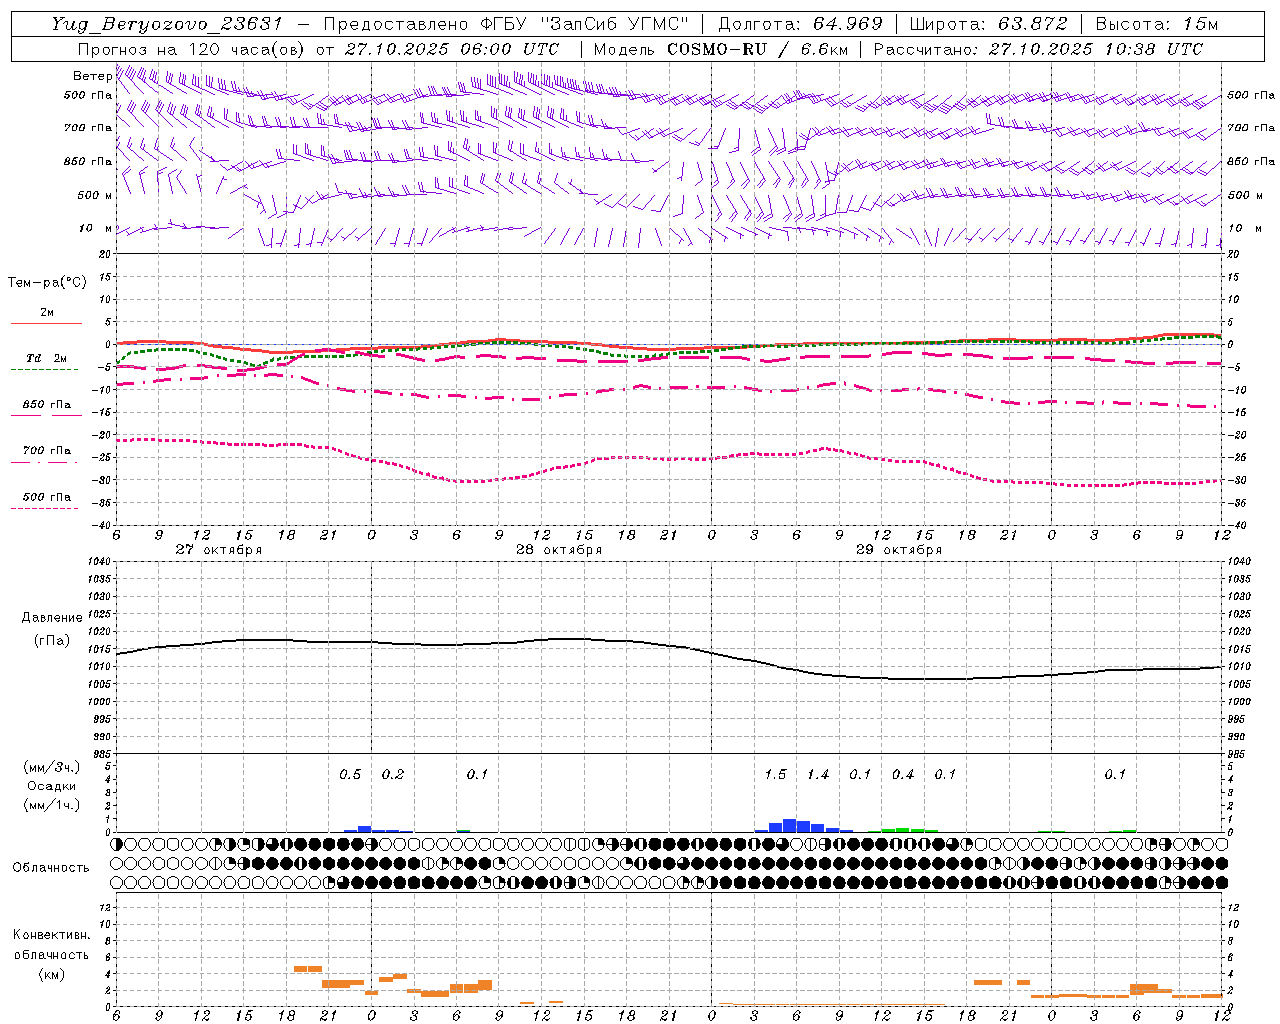The height and width of the screenshot is (1024, 1280).
Task: Click the 29 октября date label
Action: pyautogui.click(x=898, y=550)
